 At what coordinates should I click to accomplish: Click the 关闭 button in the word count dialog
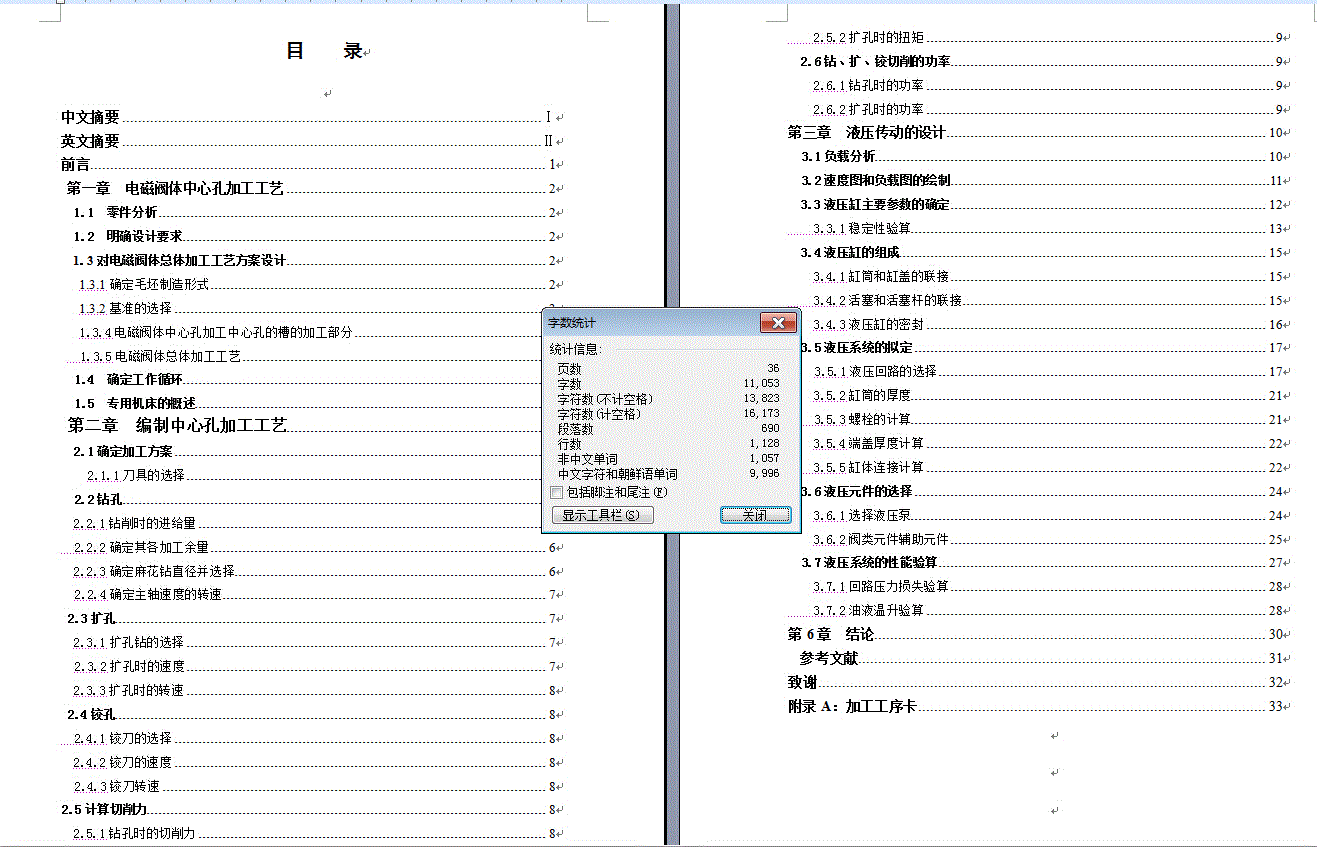755,515
